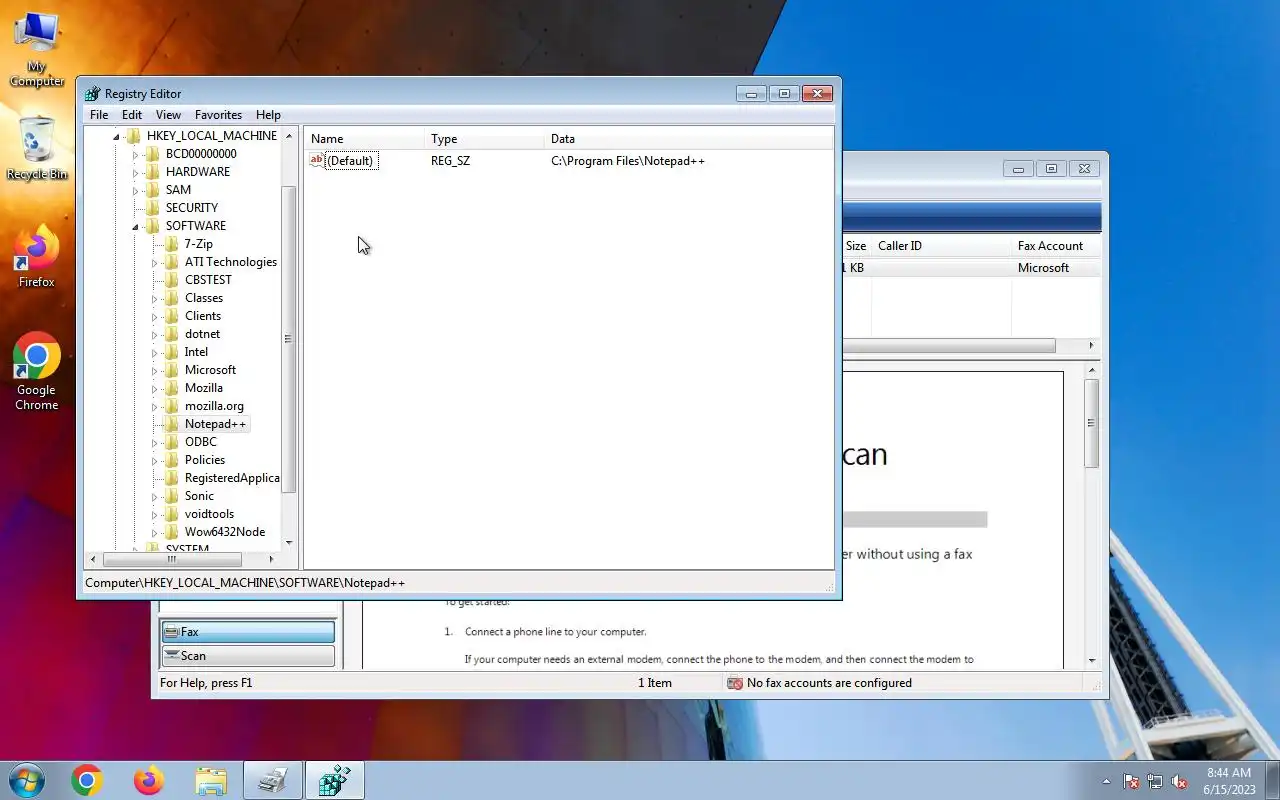1280x800 pixels.
Task: Open My Computer desktop icon
Action: pyautogui.click(x=37, y=48)
